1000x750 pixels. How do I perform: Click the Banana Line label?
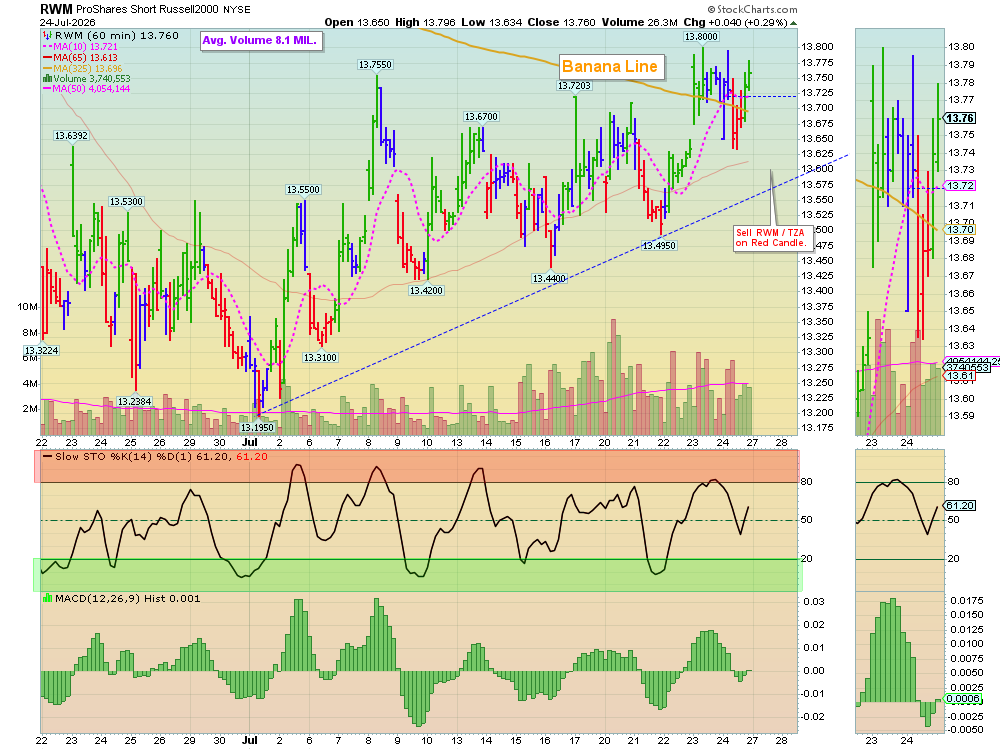pos(610,66)
